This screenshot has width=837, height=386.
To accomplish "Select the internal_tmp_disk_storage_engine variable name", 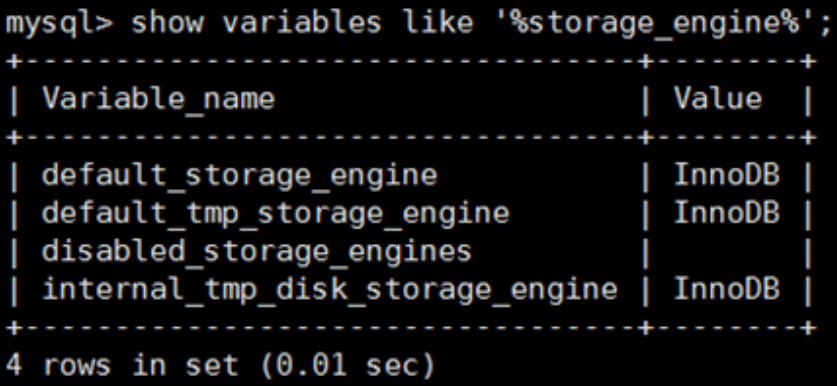I will 330,291.
